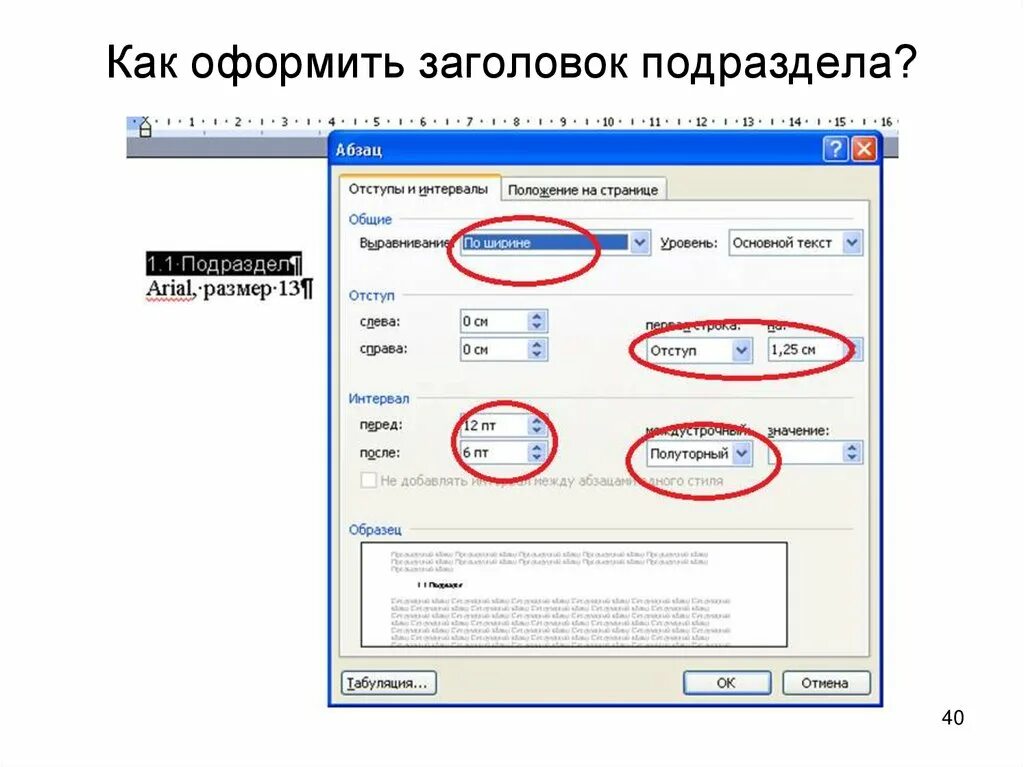Viewport: 1024px width, 767px height.
Task: Select the Отступы и интервалы tab
Action: [419, 189]
